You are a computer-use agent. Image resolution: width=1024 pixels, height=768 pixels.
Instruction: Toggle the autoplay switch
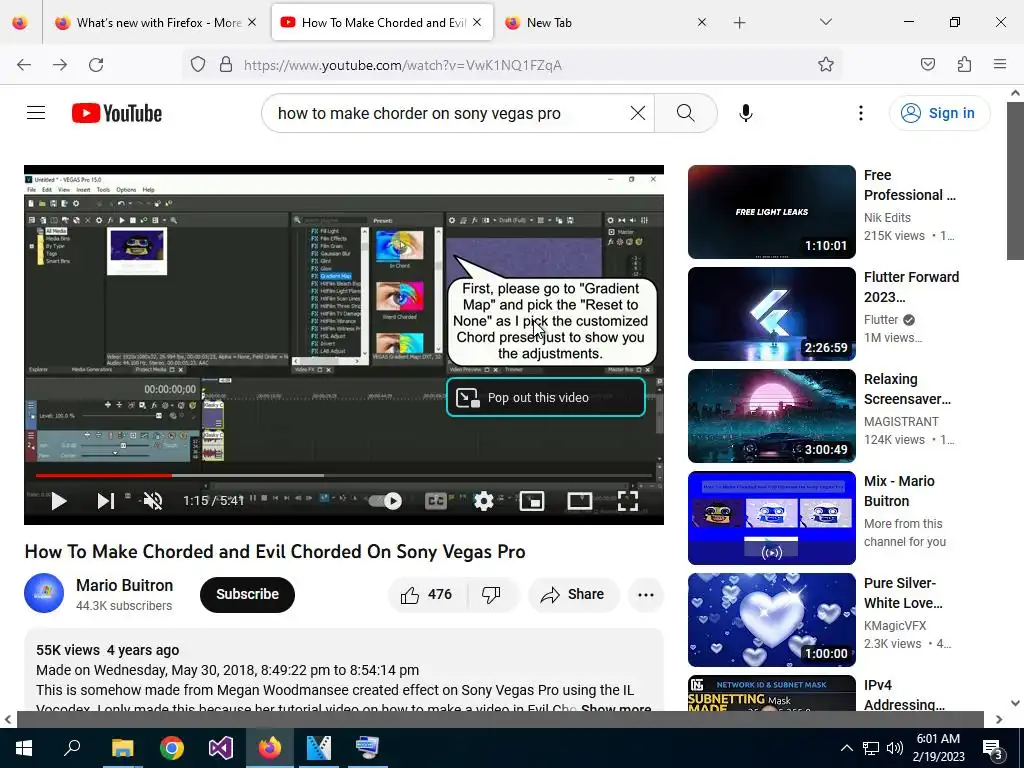385,501
